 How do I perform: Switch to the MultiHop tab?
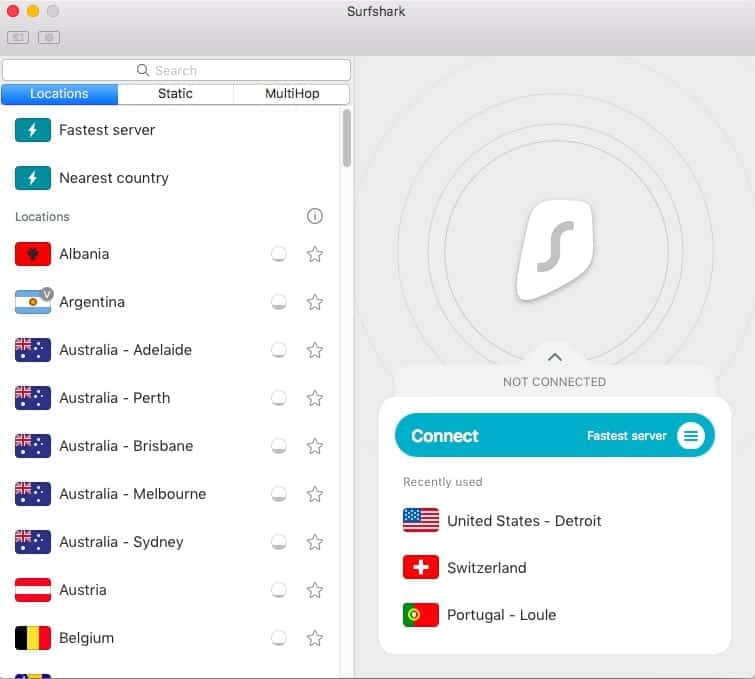click(292, 94)
